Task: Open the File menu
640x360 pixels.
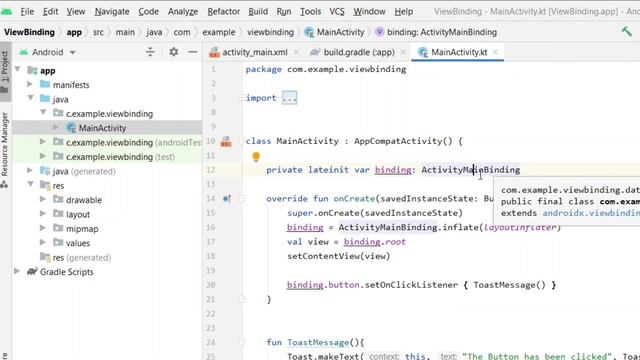Action: pyautogui.click(x=27, y=11)
